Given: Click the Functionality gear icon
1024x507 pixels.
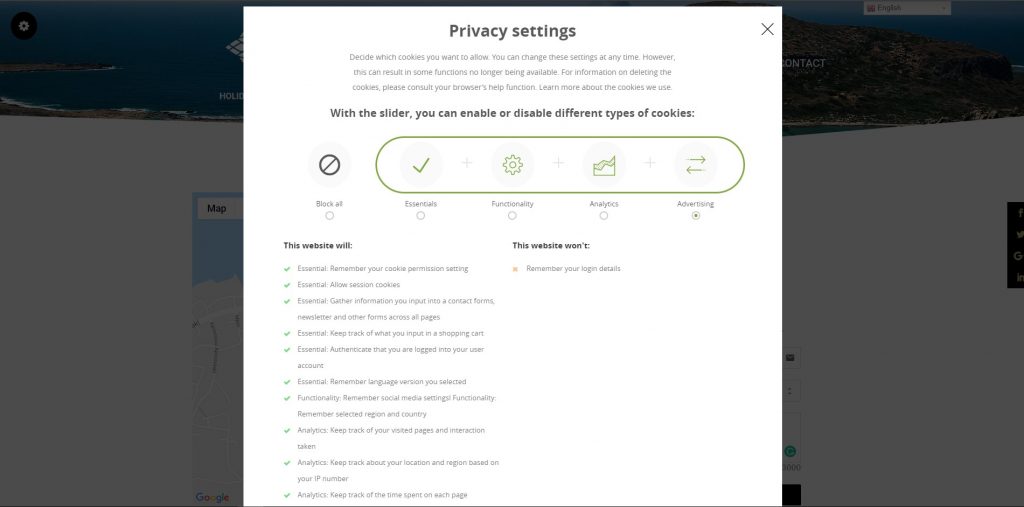Looking at the screenshot, I should tap(513, 165).
